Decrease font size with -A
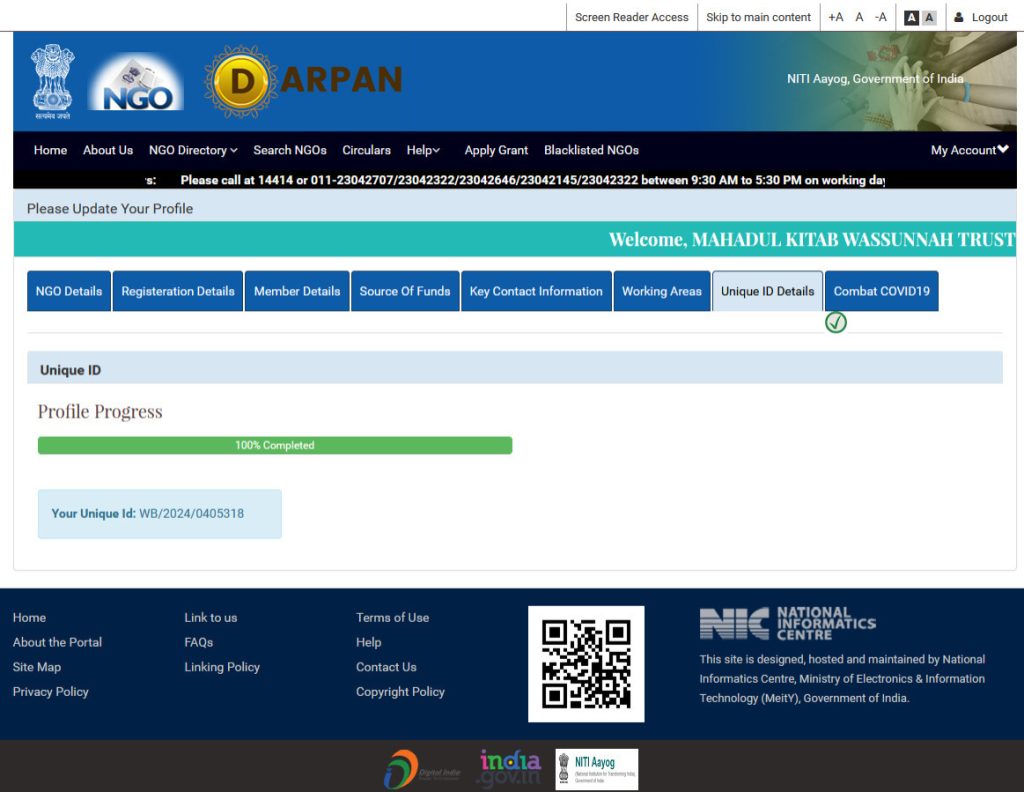The image size is (1024, 792). tap(880, 17)
